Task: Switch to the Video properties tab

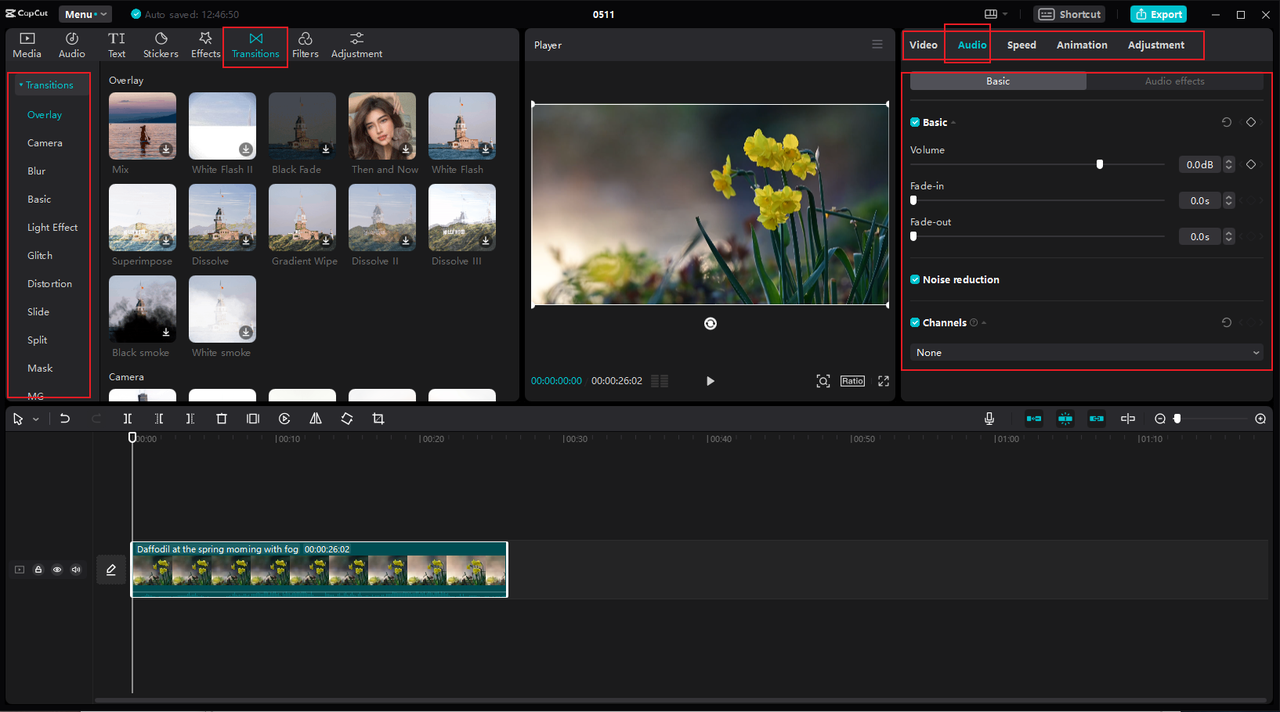Action: coord(923,45)
